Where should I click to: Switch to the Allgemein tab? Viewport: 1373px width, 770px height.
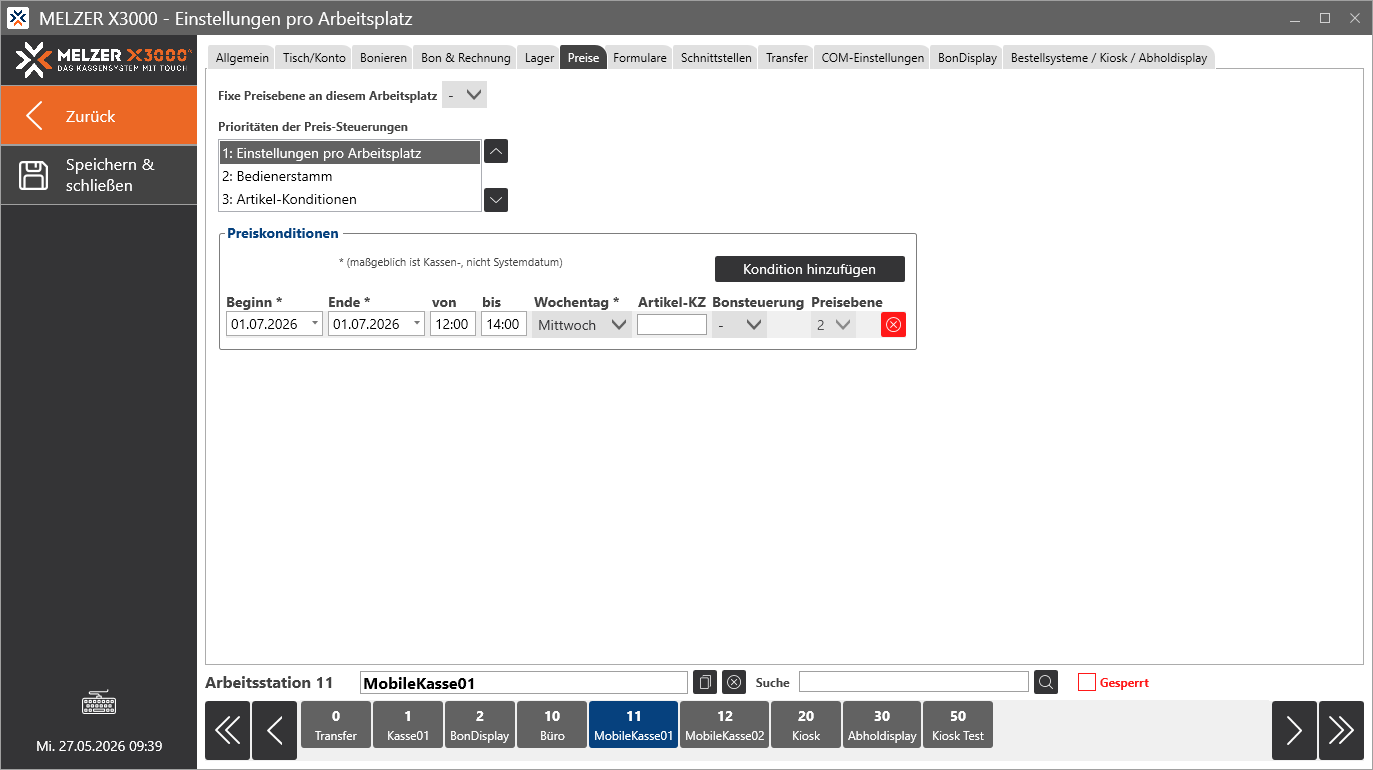pyautogui.click(x=242, y=58)
